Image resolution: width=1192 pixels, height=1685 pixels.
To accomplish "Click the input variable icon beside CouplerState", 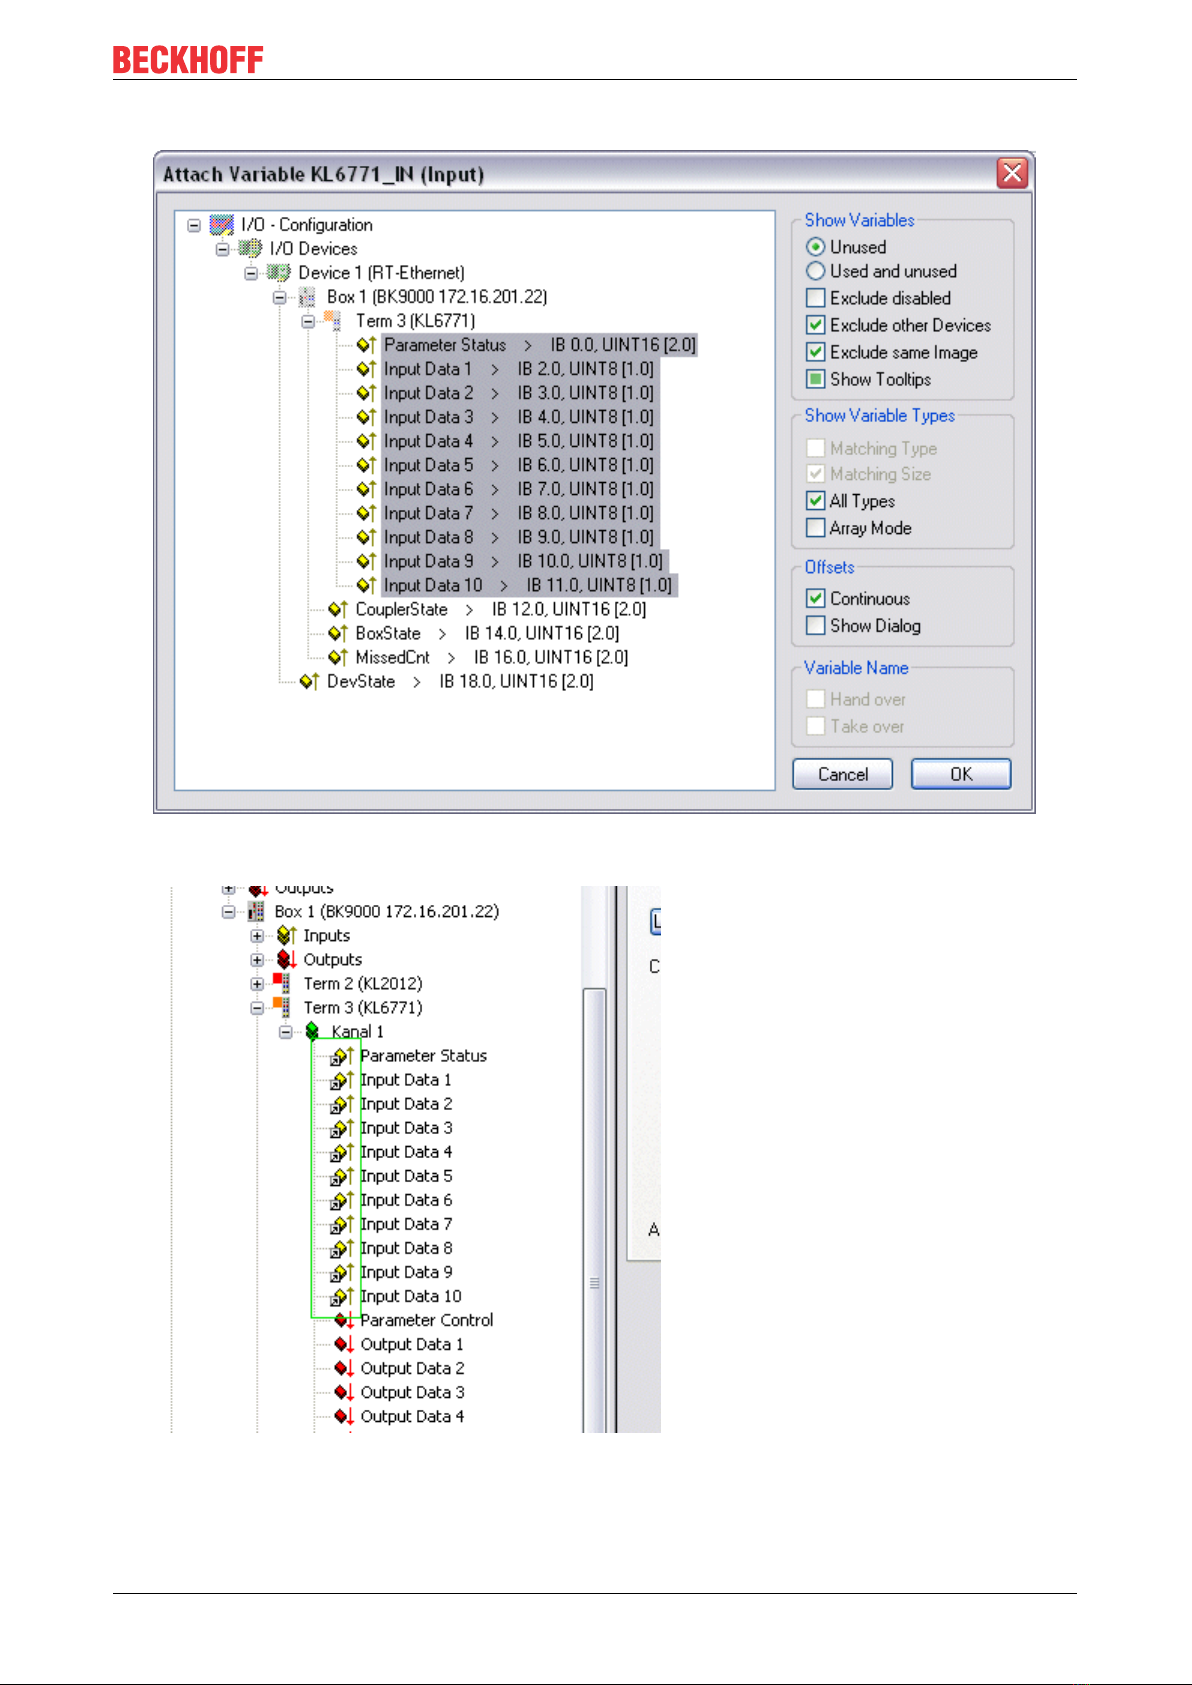I will [x=338, y=609].
